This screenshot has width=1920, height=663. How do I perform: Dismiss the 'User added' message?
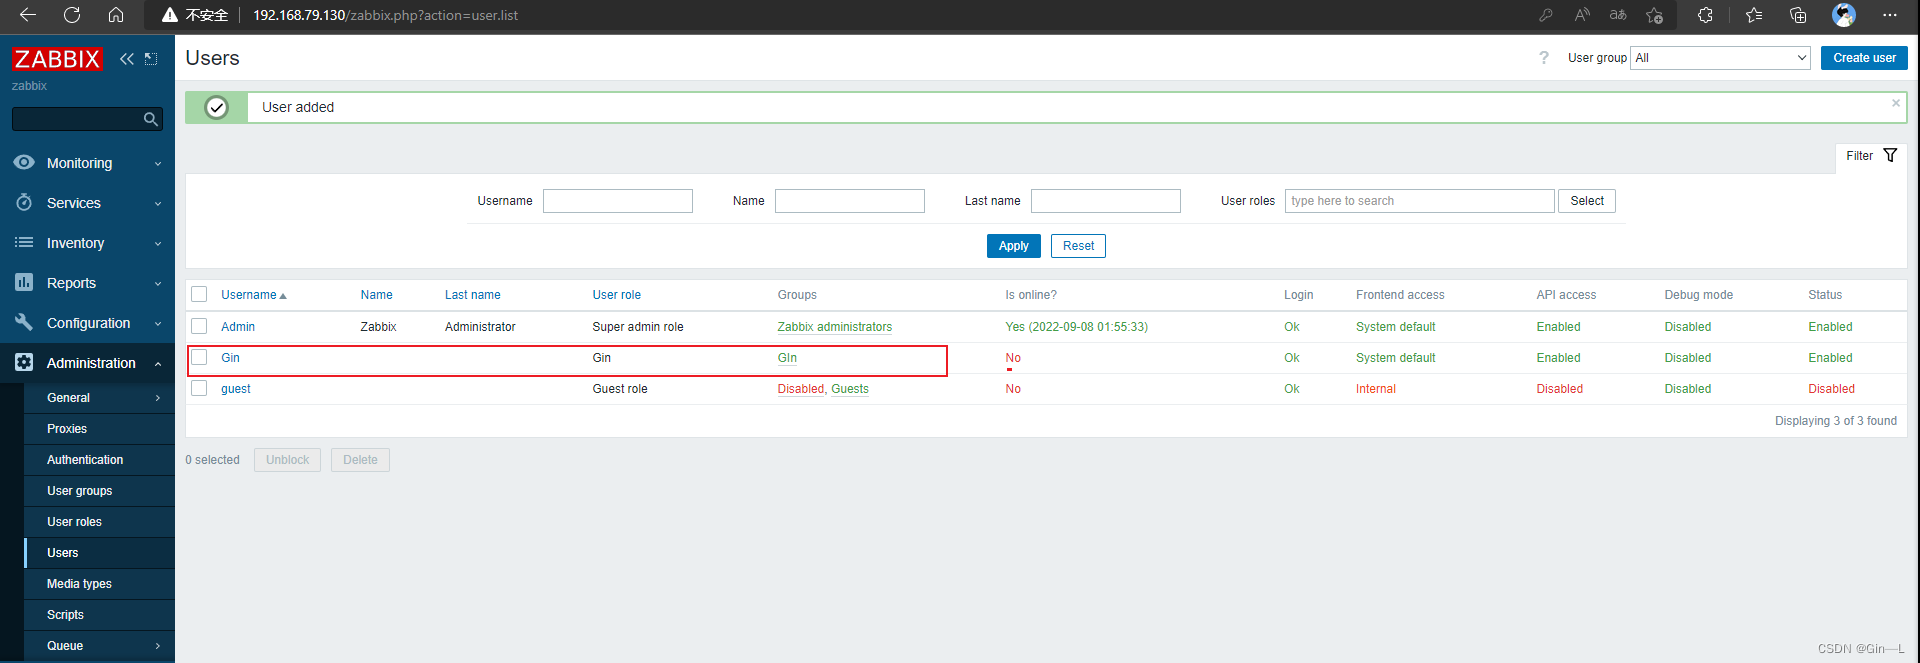[1895, 103]
